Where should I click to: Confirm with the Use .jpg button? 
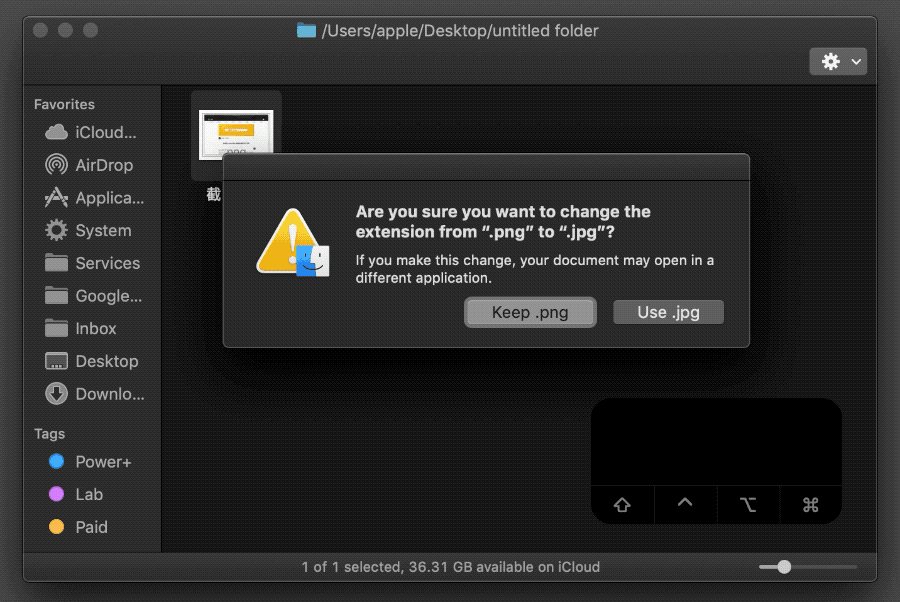(668, 312)
